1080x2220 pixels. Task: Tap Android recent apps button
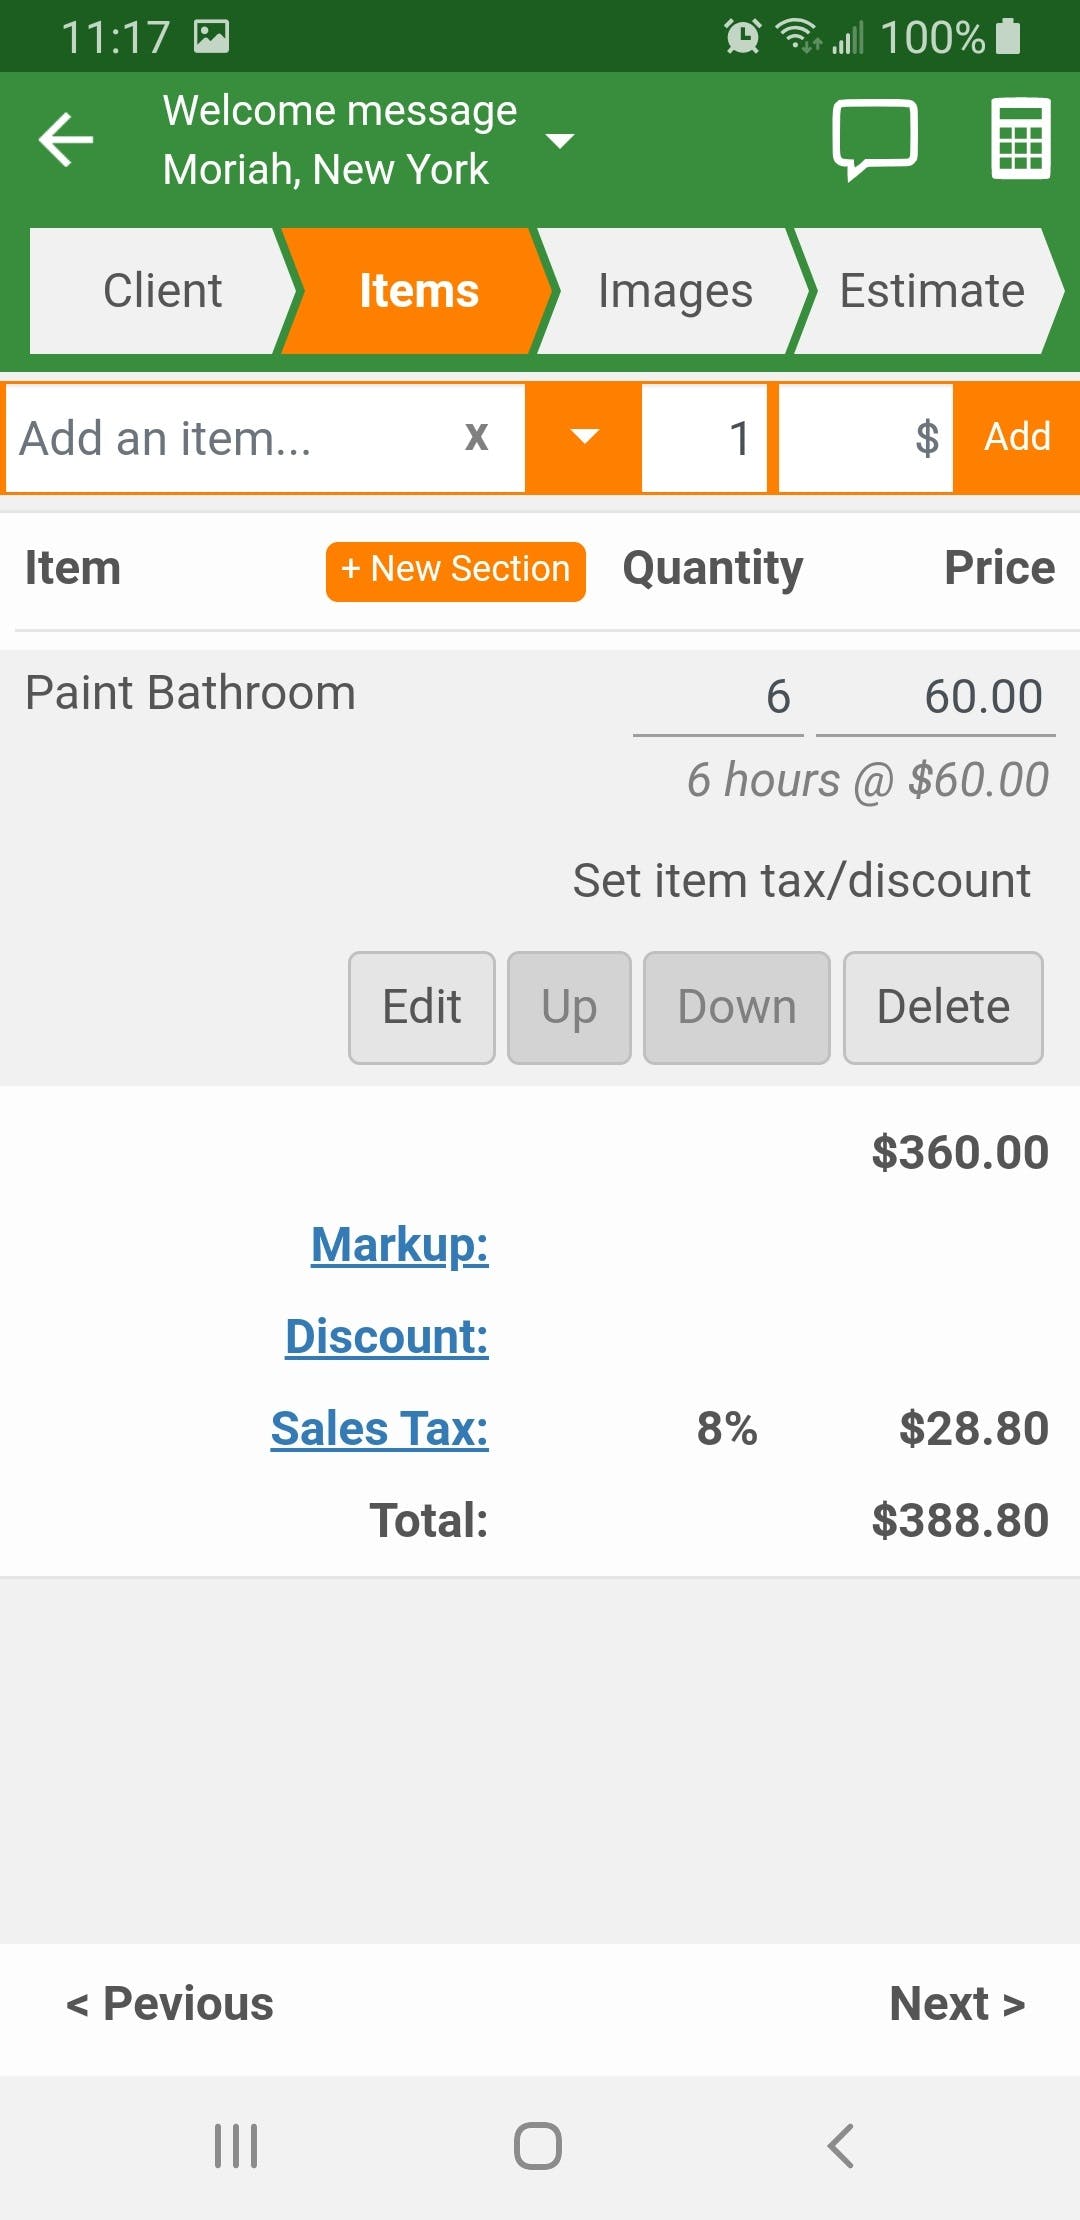[236, 2145]
